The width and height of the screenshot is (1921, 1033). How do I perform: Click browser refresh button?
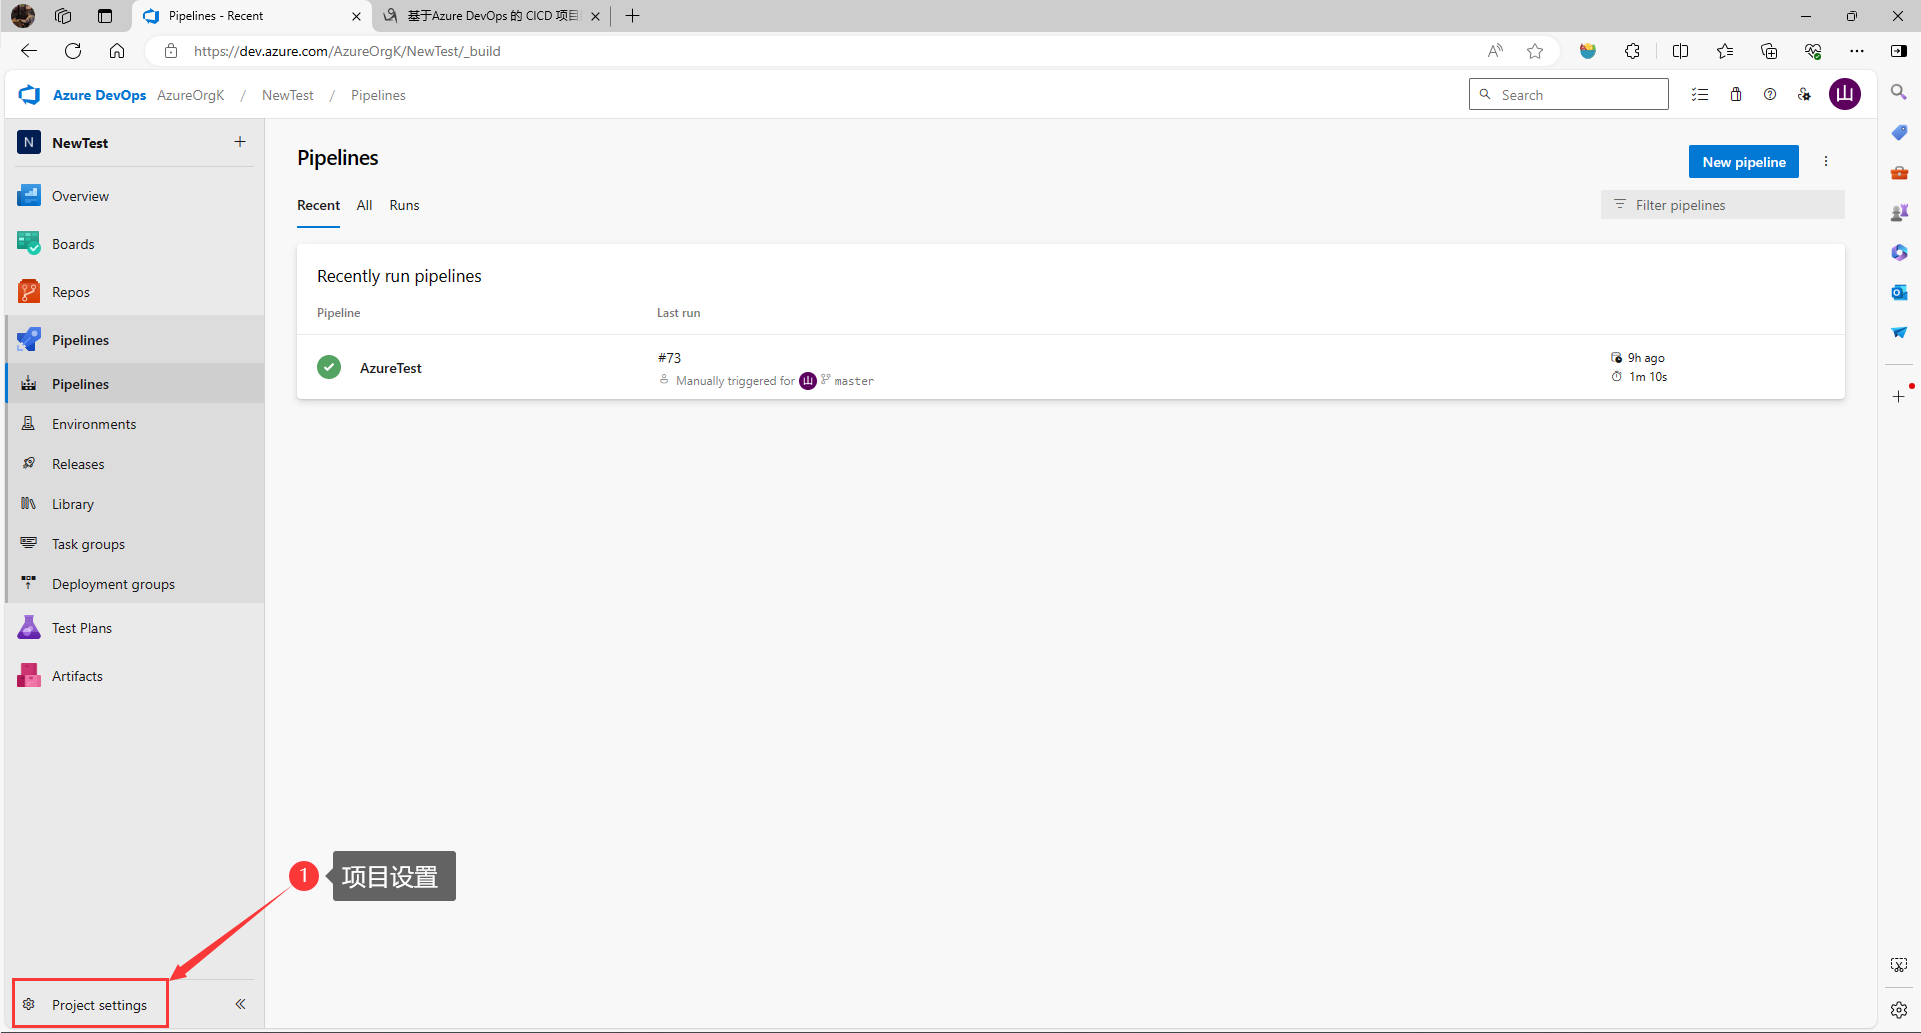[73, 51]
